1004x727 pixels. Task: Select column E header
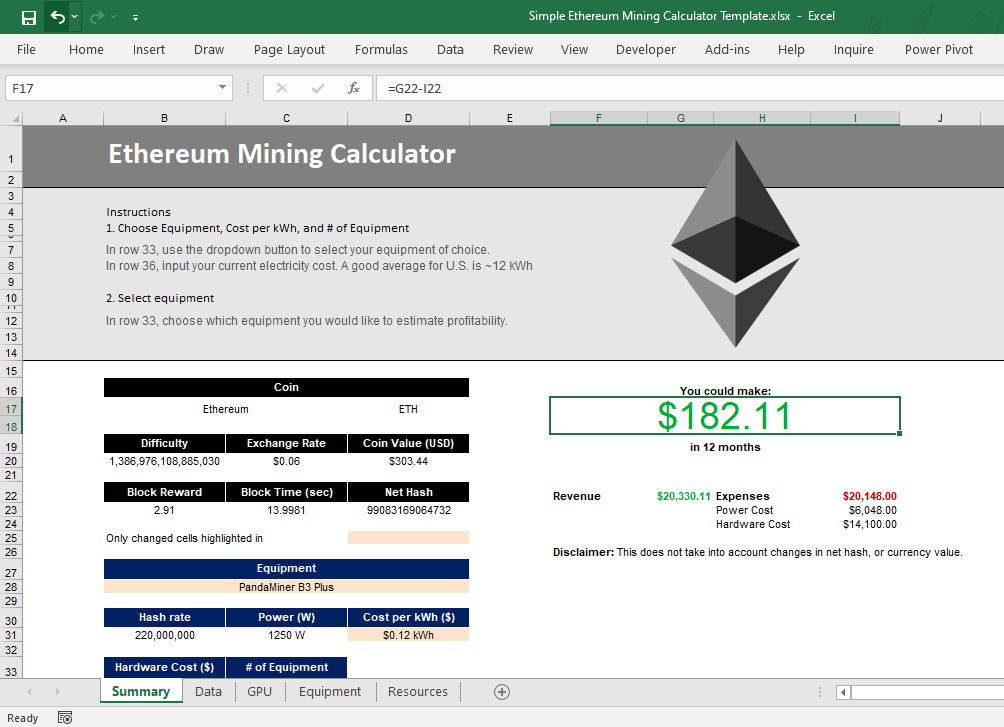pyautogui.click(x=510, y=118)
